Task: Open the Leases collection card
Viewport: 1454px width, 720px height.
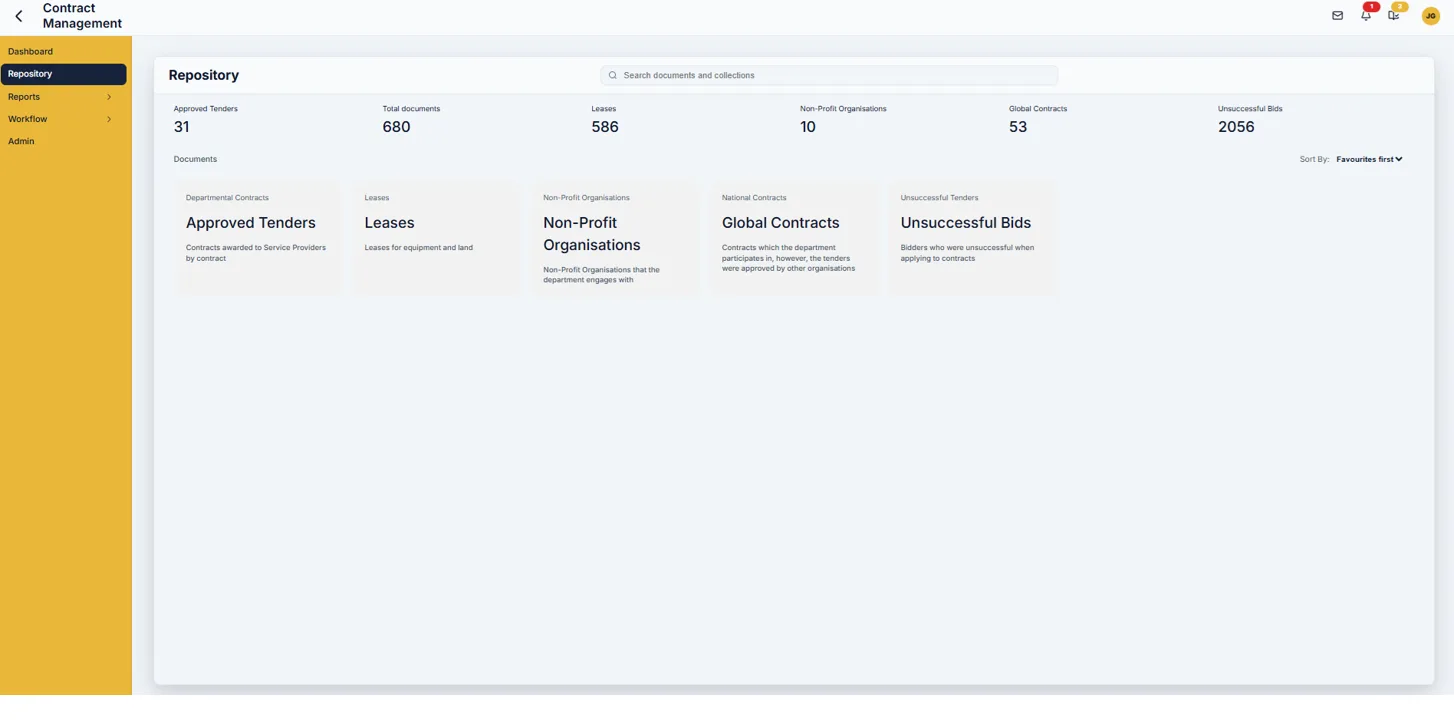Action: pos(437,238)
